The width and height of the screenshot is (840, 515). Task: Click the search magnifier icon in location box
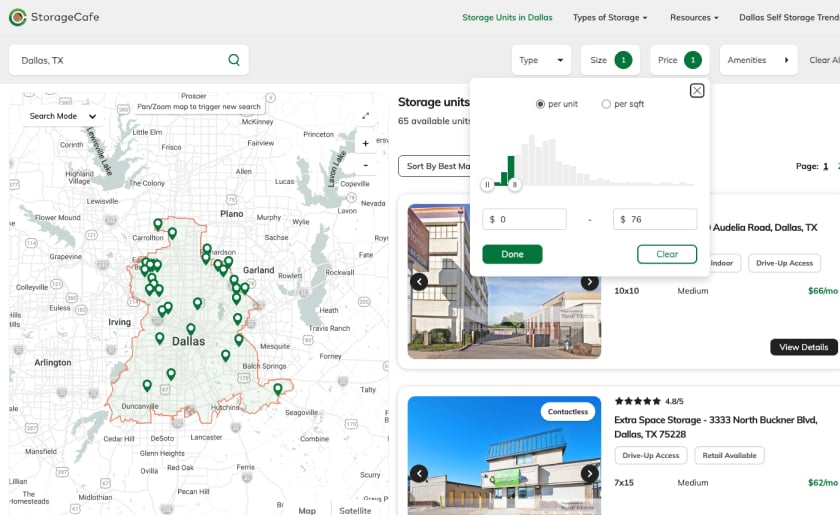click(x=234, y=60)
